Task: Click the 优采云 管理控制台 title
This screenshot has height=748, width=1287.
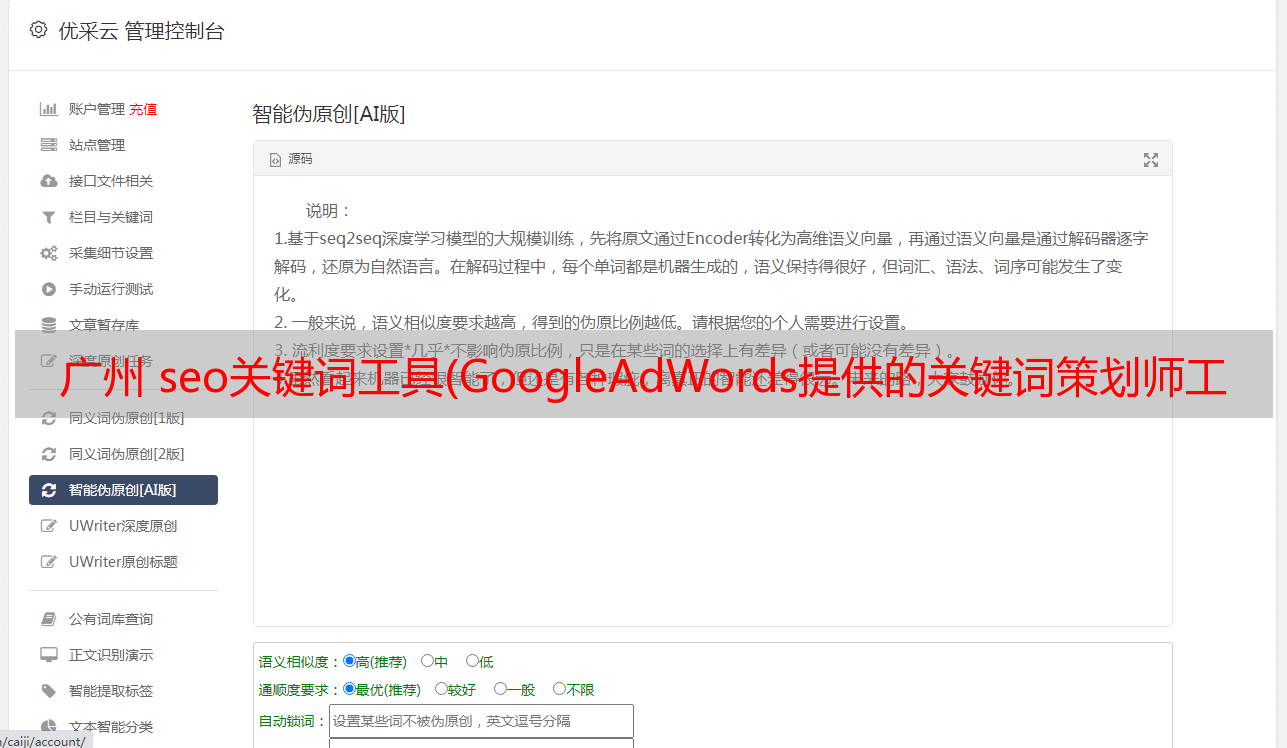Action: pos(141,31)
